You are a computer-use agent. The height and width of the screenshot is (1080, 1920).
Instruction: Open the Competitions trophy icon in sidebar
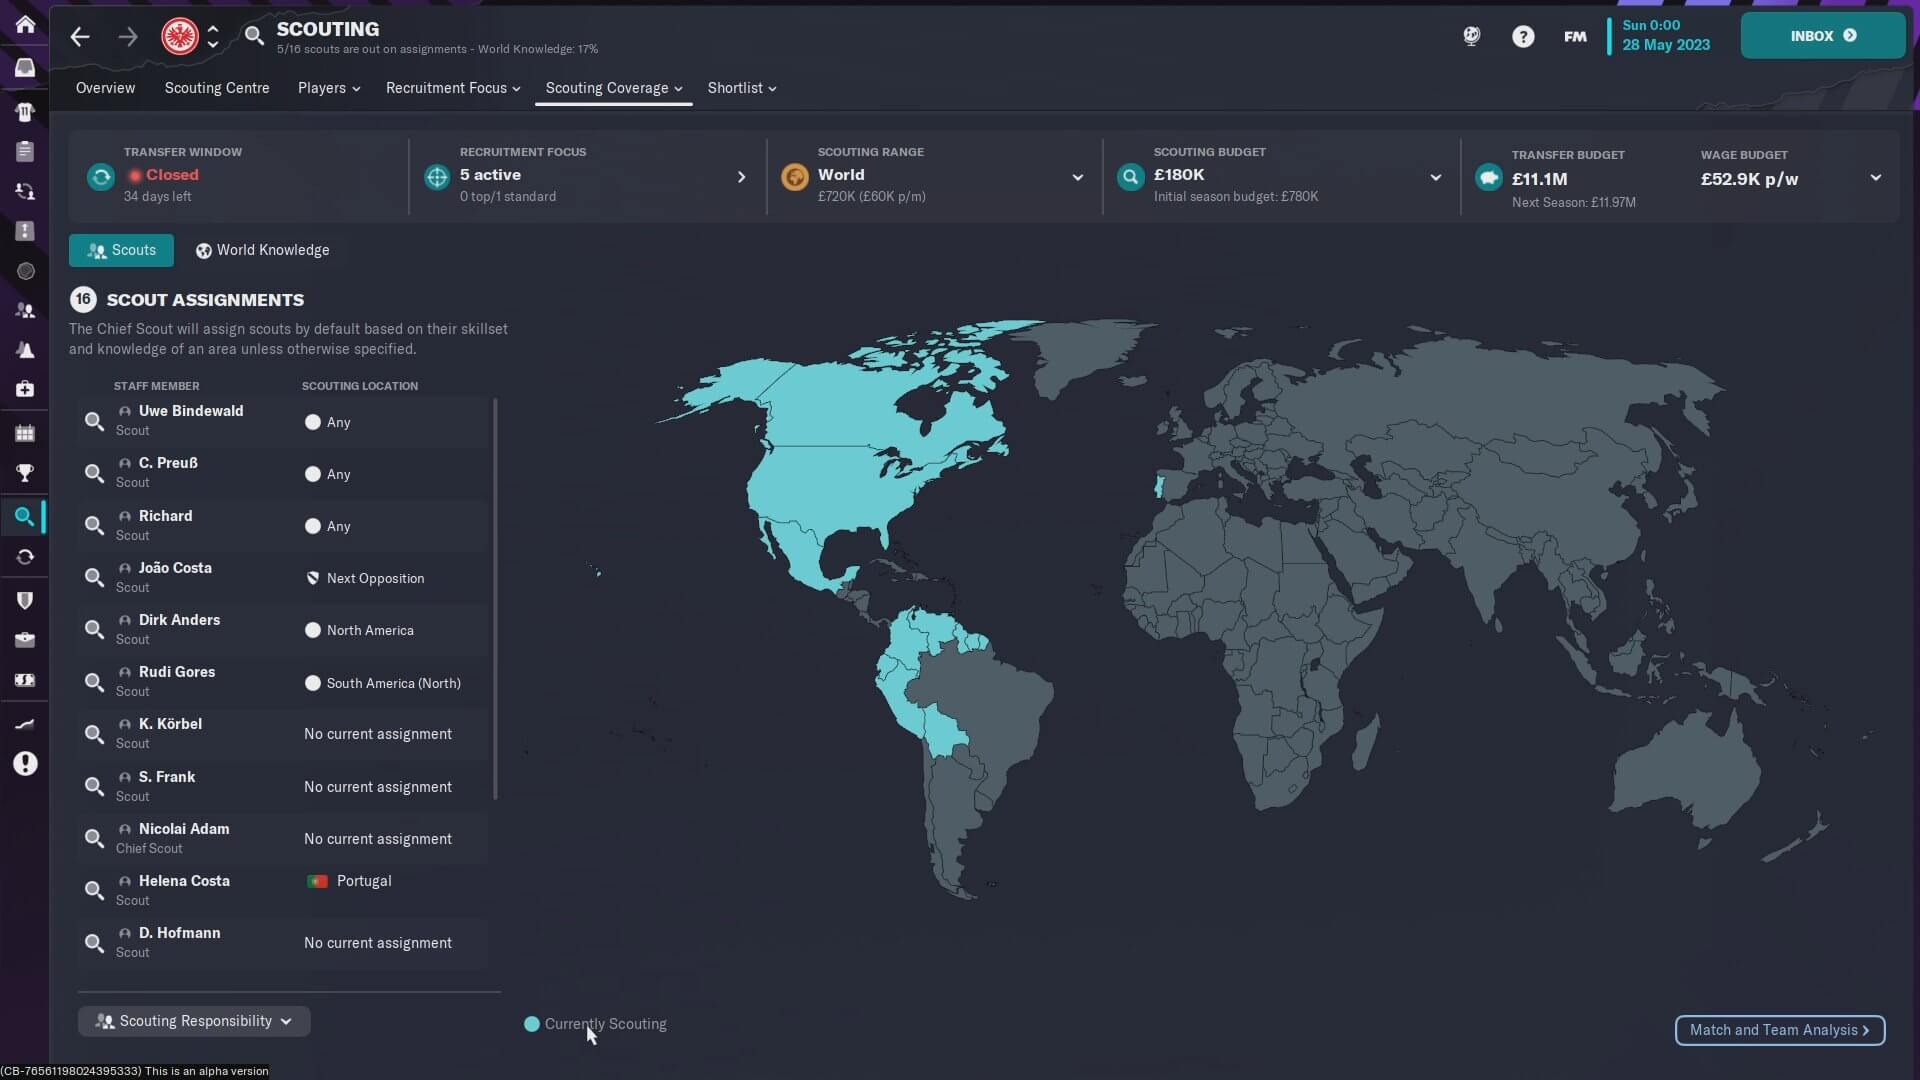point(25,473)
